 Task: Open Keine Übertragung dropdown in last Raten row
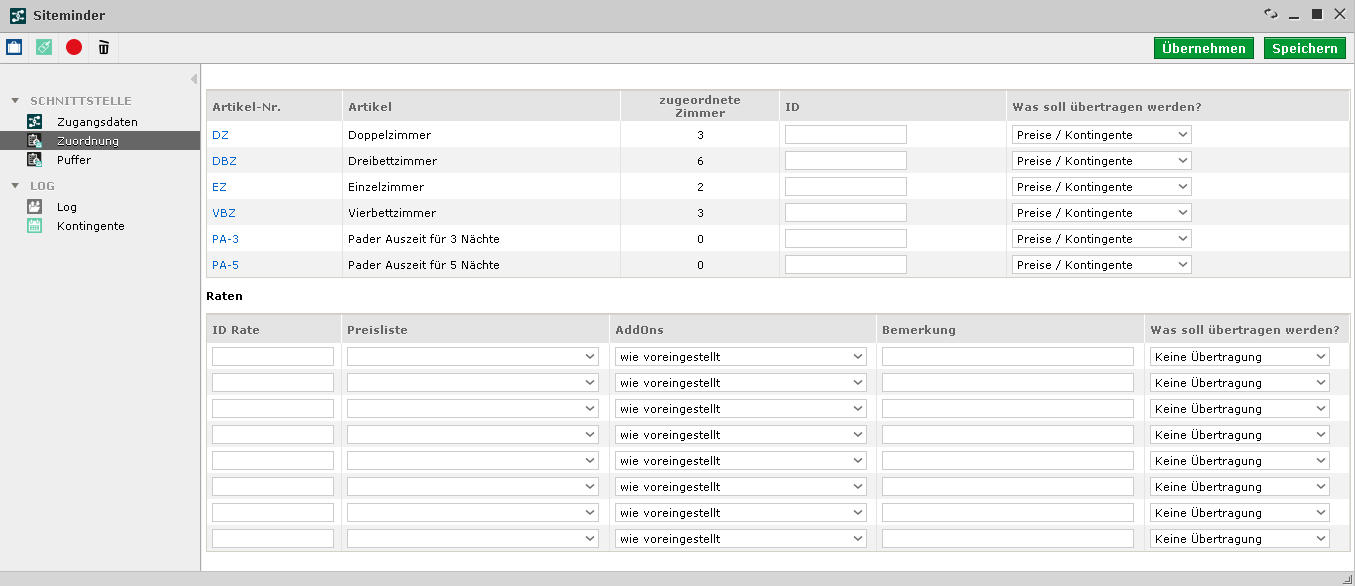(x=1240, y=539)
